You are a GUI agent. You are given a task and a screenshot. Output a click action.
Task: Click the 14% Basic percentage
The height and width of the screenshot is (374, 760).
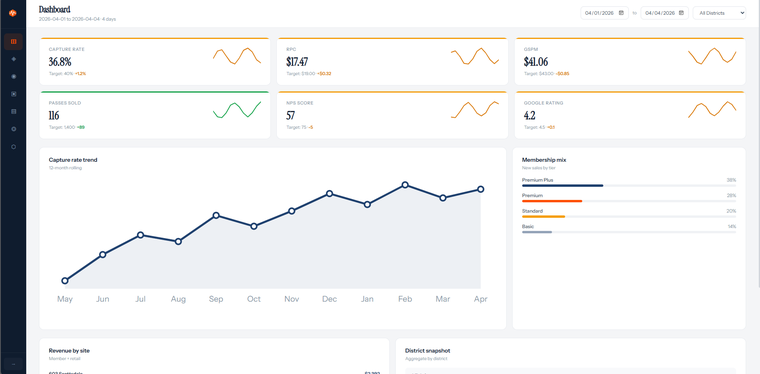(x=731, y=226)
